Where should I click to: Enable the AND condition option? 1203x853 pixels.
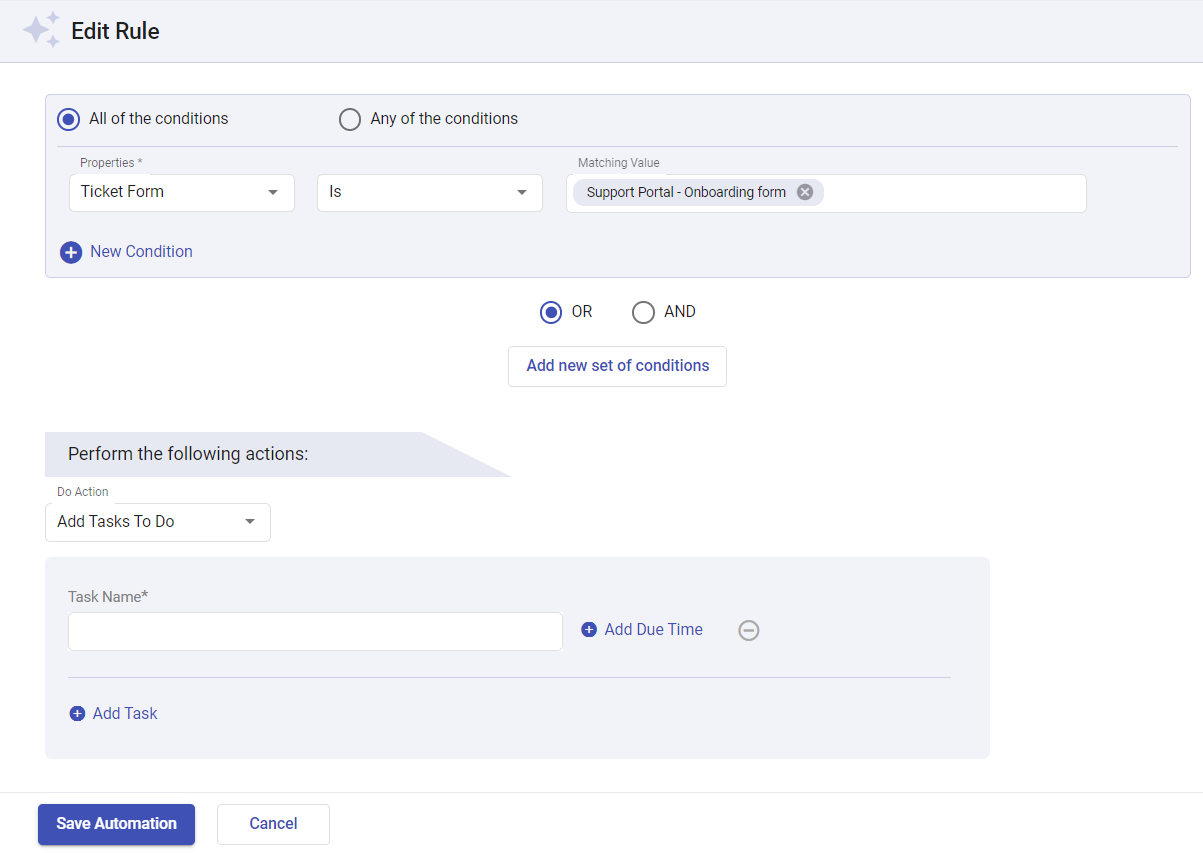coord(643,312)
